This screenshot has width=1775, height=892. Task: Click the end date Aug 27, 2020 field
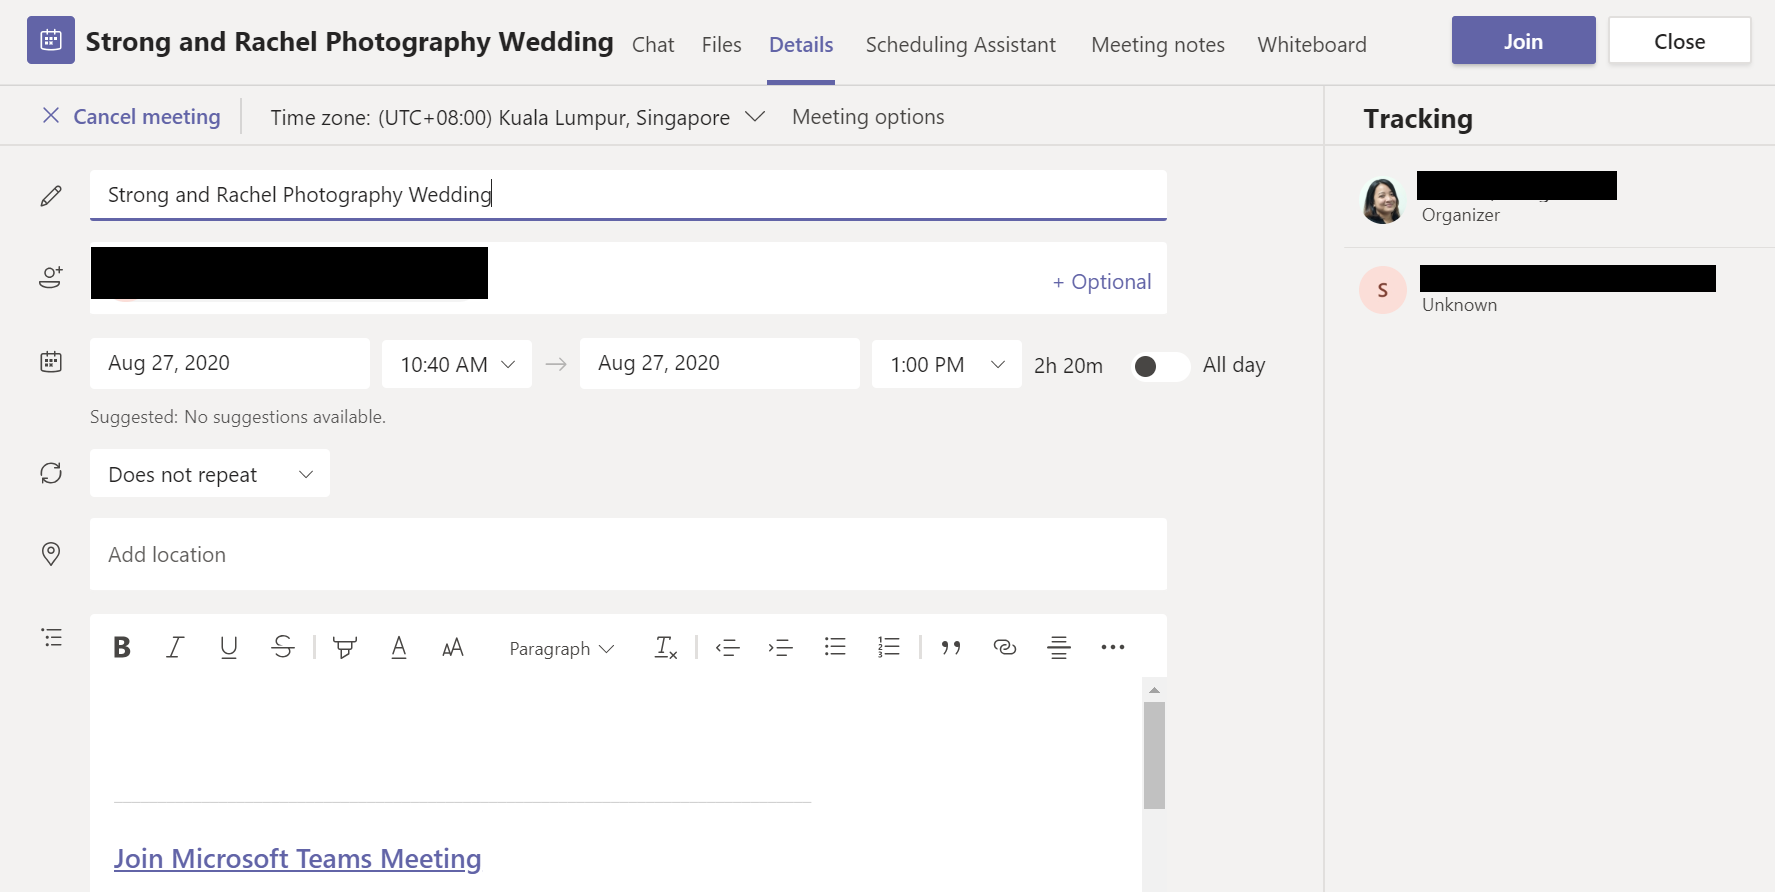[720, 363]
